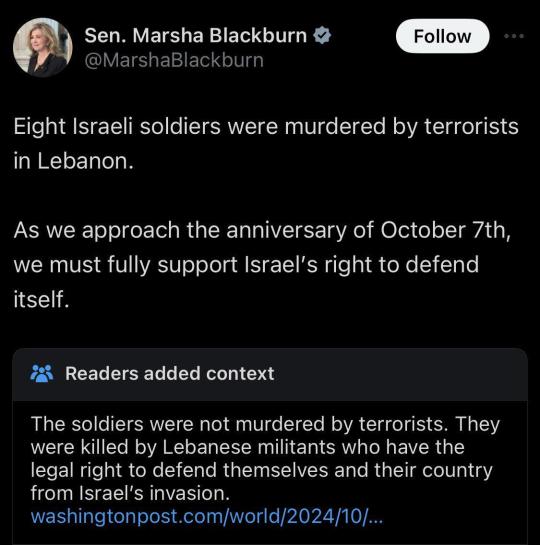This screenshot has height=545, width=540.
Task: Click "October 7th" in the tweet text
Action: click(x=445, y=230)
